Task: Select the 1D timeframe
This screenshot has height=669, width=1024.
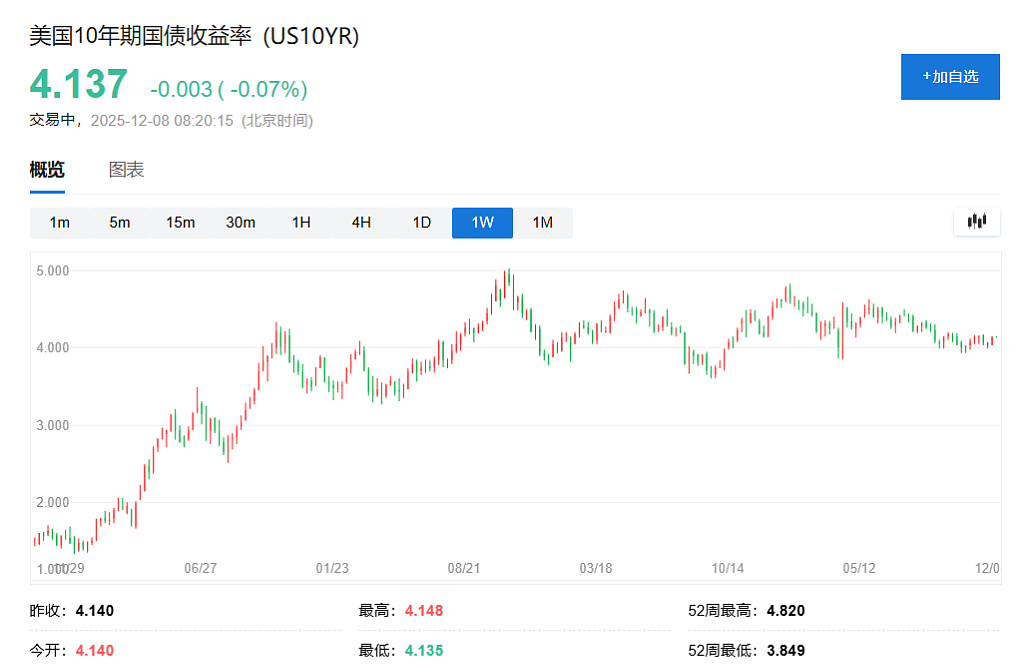Action: tap(422, 223)
